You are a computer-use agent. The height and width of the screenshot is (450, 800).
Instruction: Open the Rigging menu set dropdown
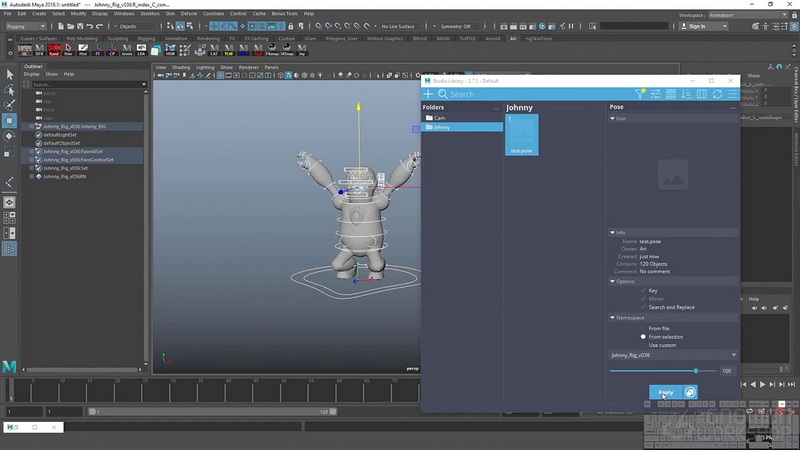(26, 26)
